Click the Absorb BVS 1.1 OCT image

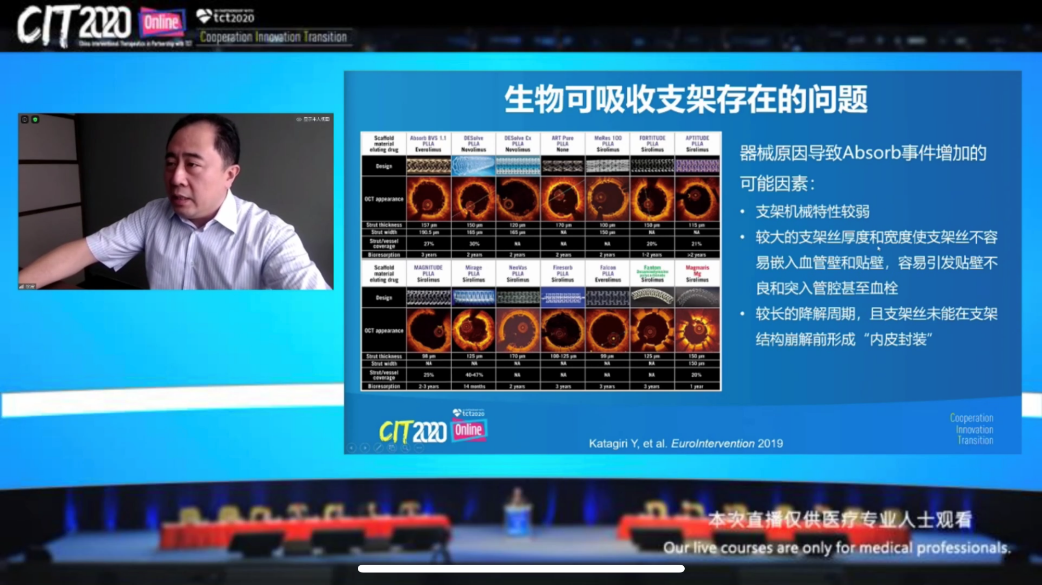tap(428, 200)
